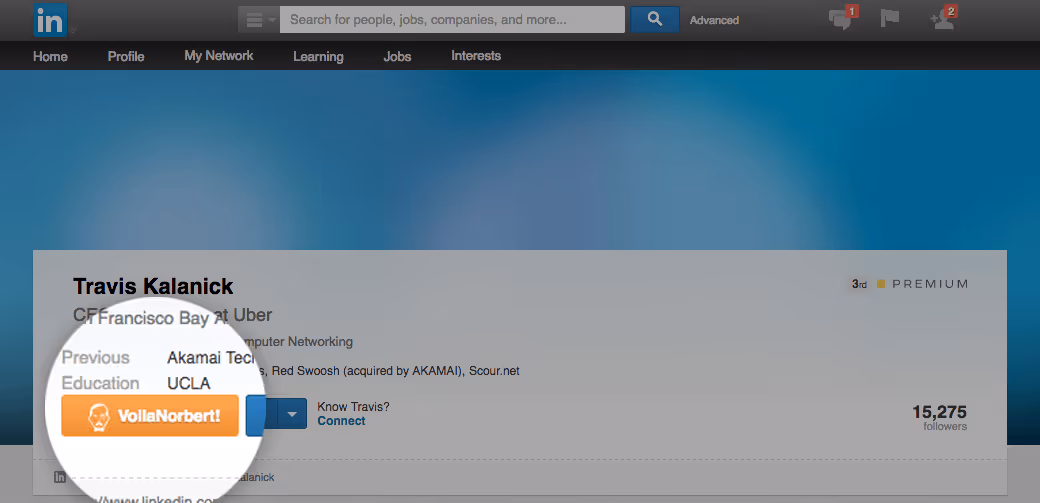Click the 3rd degree connection badge

(x=860, y=284)
